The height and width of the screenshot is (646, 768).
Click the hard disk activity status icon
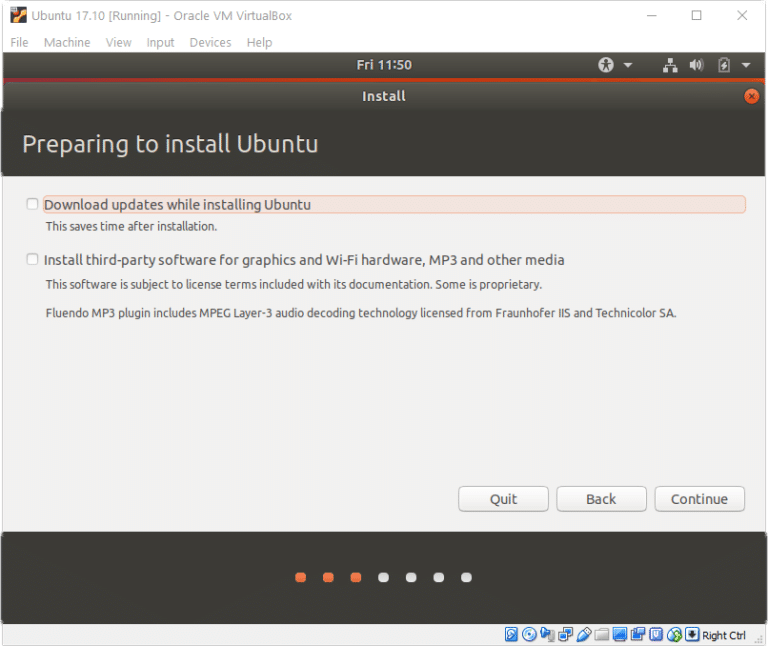(511, 635)
